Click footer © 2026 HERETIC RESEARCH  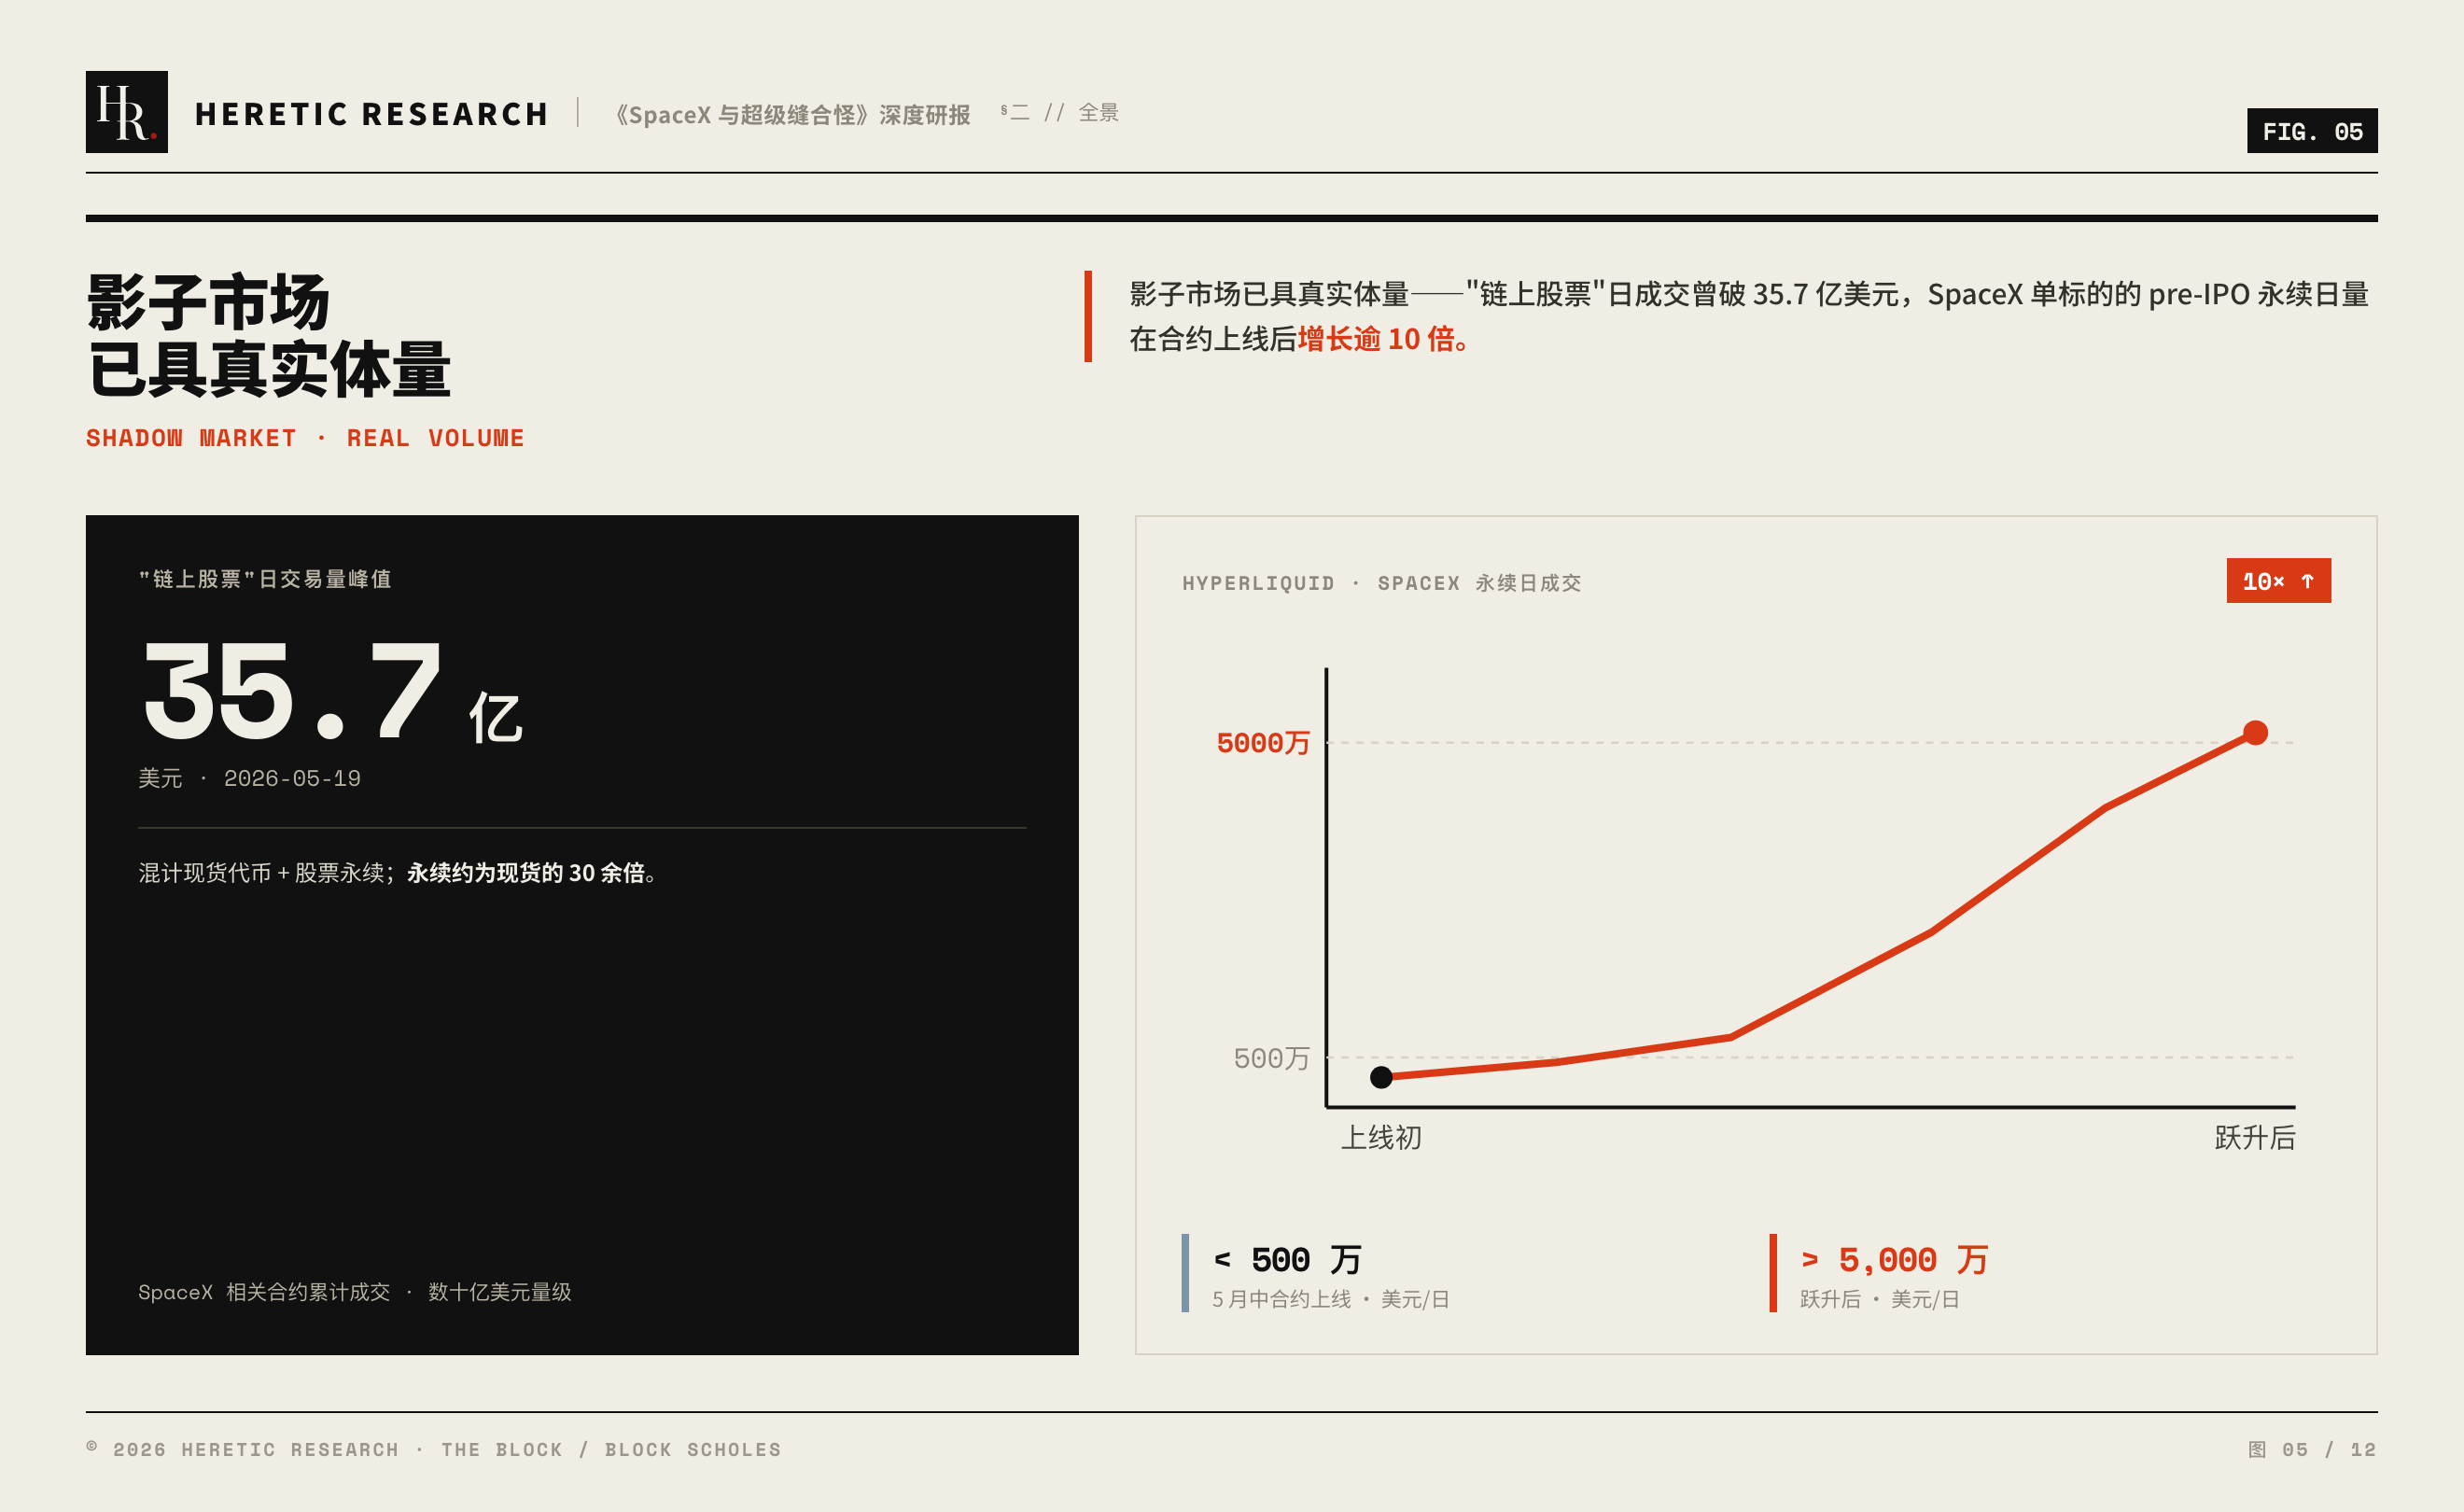pyautogui.click(x=243, y=1450)
